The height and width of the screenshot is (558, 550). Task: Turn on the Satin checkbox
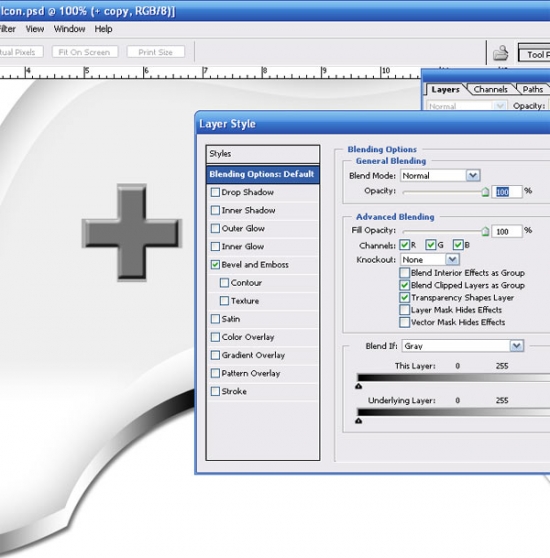(215, 319)
